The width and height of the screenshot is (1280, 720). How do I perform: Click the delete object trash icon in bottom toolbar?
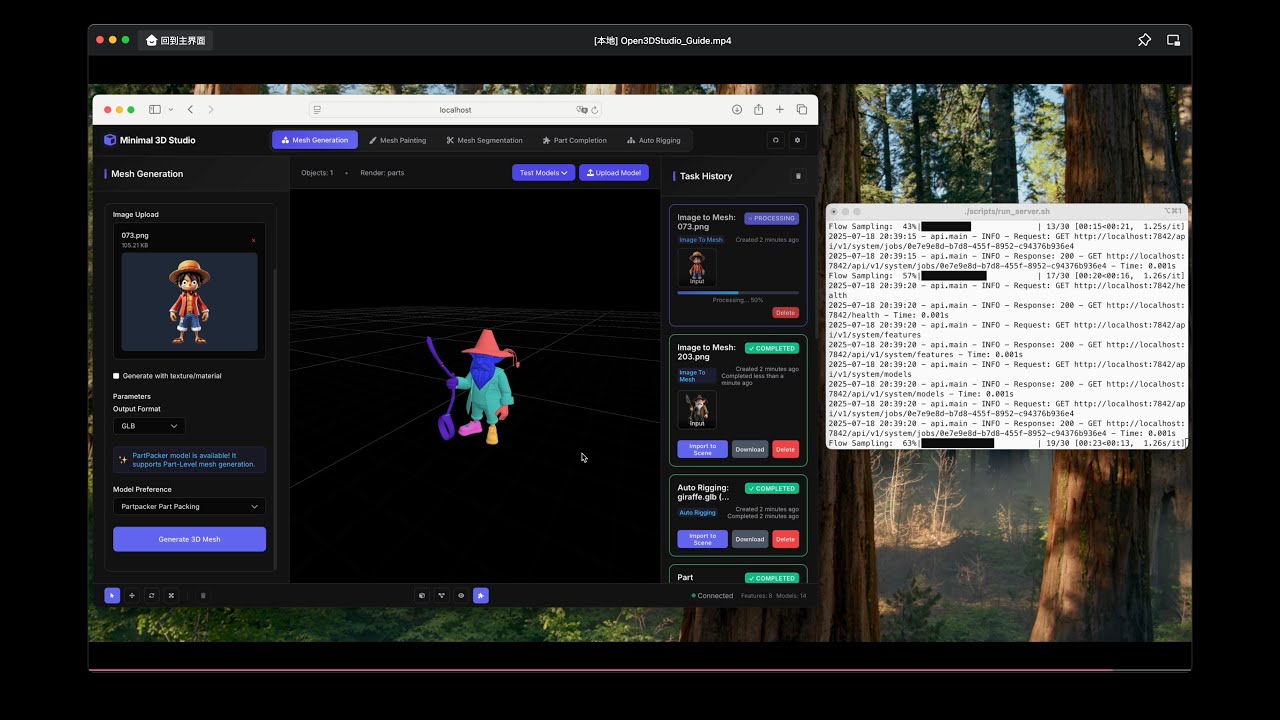pos(203,595)
